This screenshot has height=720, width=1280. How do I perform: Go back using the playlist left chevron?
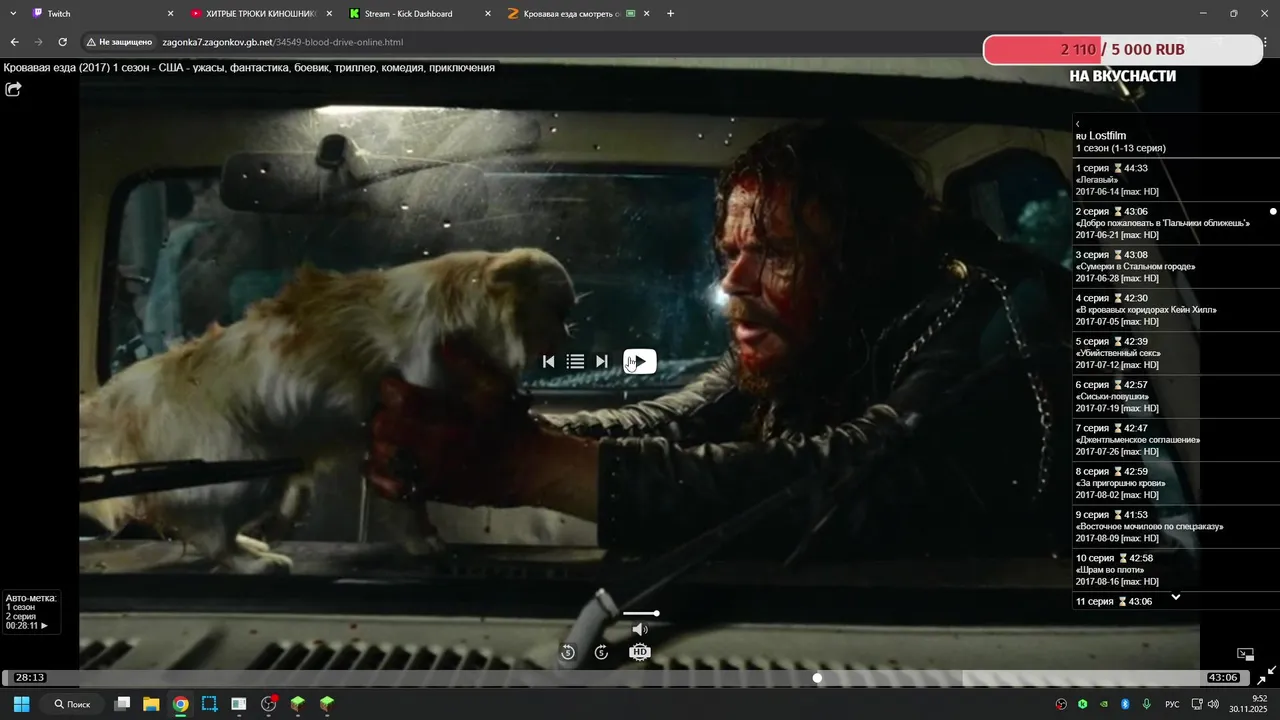click(1078, 124)
